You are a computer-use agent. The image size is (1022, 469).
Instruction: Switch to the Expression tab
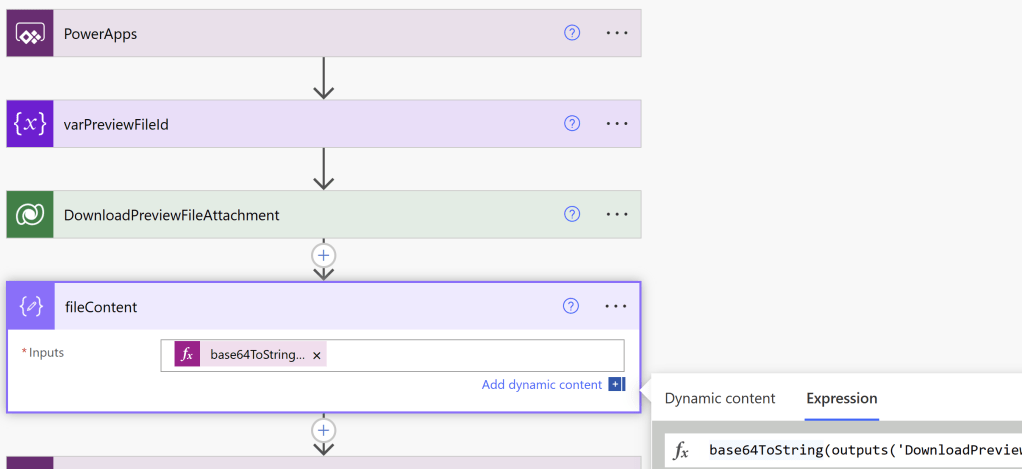pyautogui.click(x=842, y=398)
